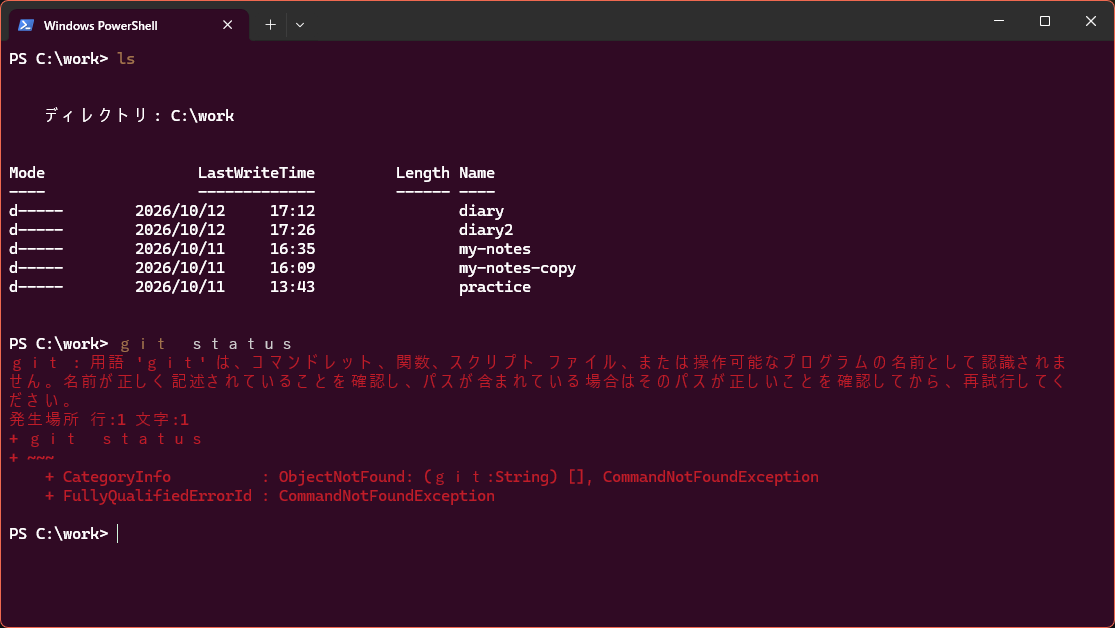Image resolution: width=1115 pixels, height=628 pixels.
Task: Close the PowerShell window
Action: 1091,21
